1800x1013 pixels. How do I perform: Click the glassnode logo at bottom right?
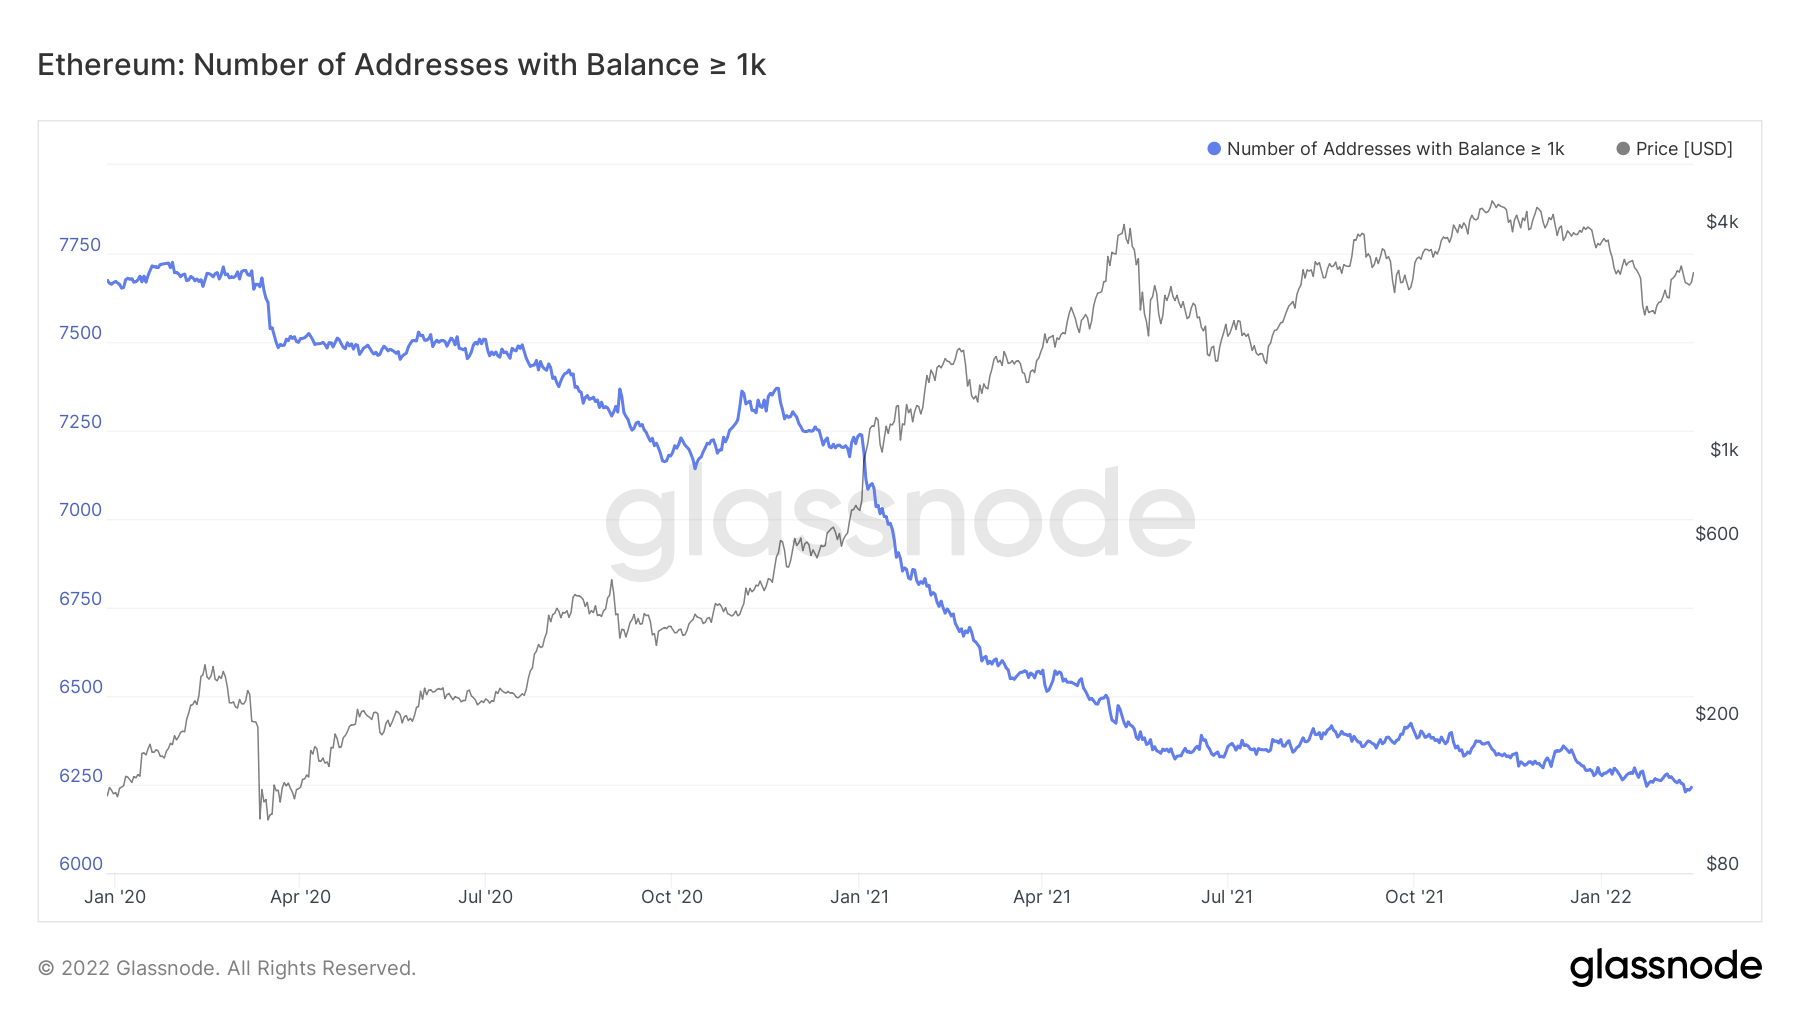(x=1665, y=967)
